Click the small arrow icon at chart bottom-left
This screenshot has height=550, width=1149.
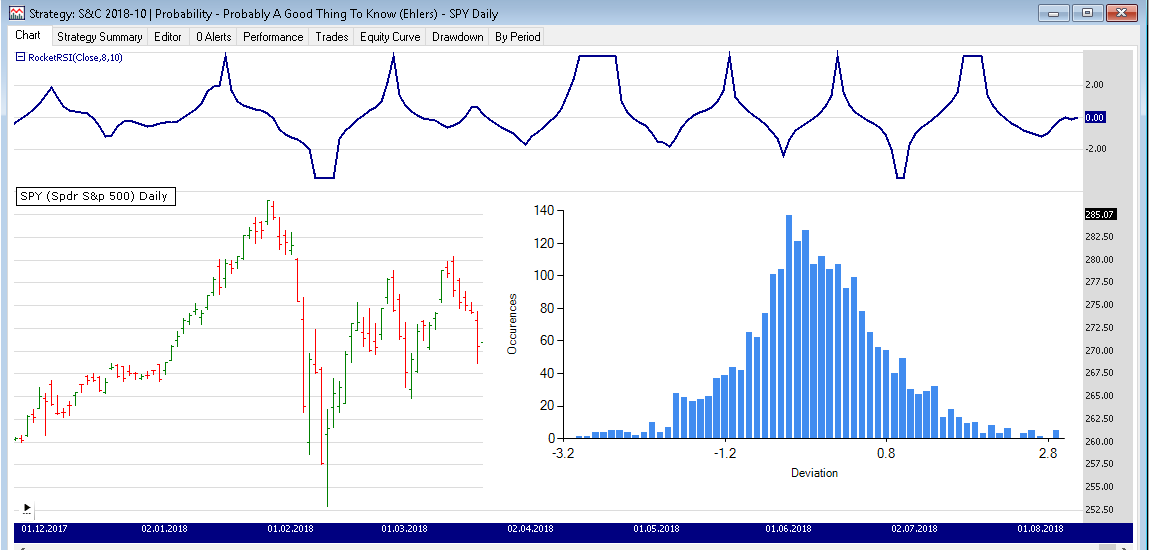coord(26,508)
